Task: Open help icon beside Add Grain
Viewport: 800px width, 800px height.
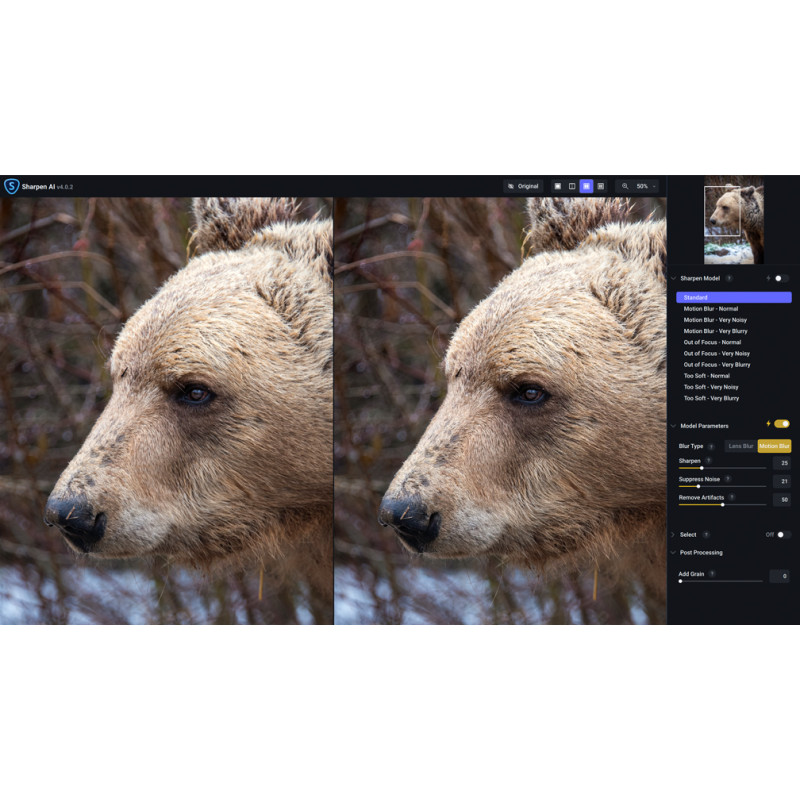Action: 712,574
